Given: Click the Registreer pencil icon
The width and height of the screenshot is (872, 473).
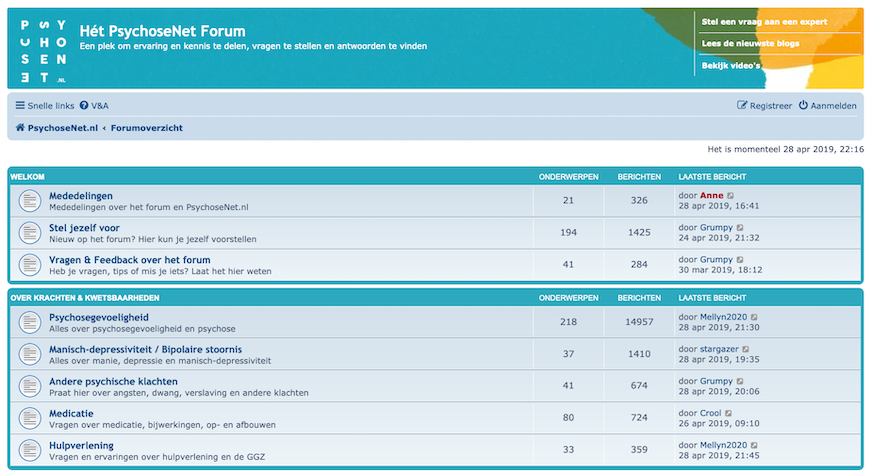Looking at the screenshot, I should coord(742,105).
